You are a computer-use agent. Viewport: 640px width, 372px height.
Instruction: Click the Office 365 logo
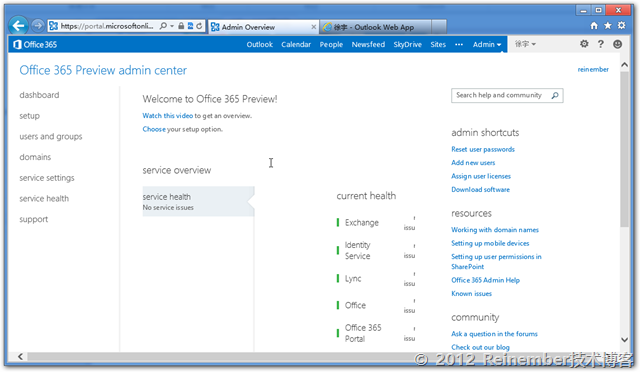(35, 45)
